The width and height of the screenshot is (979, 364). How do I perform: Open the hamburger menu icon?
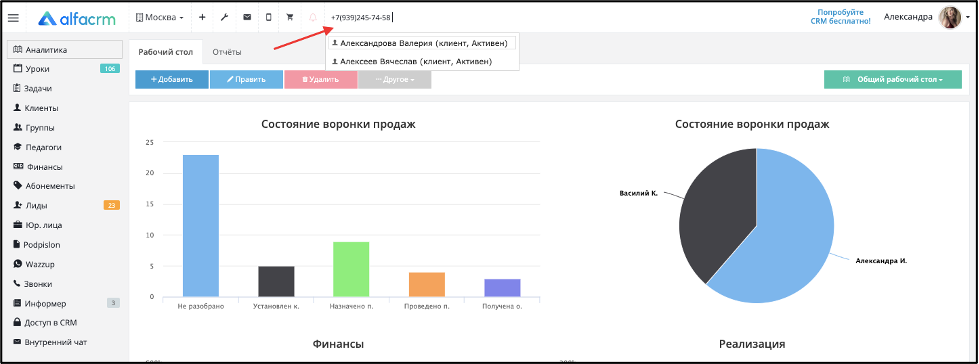coord(13,18)
